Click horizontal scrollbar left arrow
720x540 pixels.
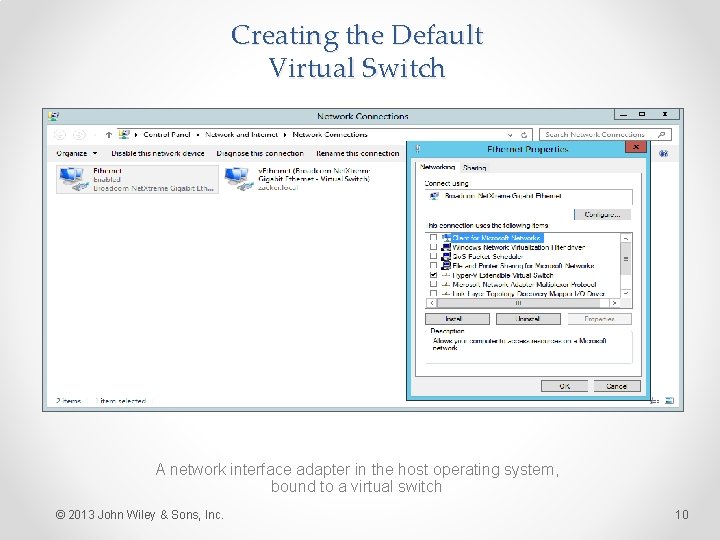pos(432,303)
